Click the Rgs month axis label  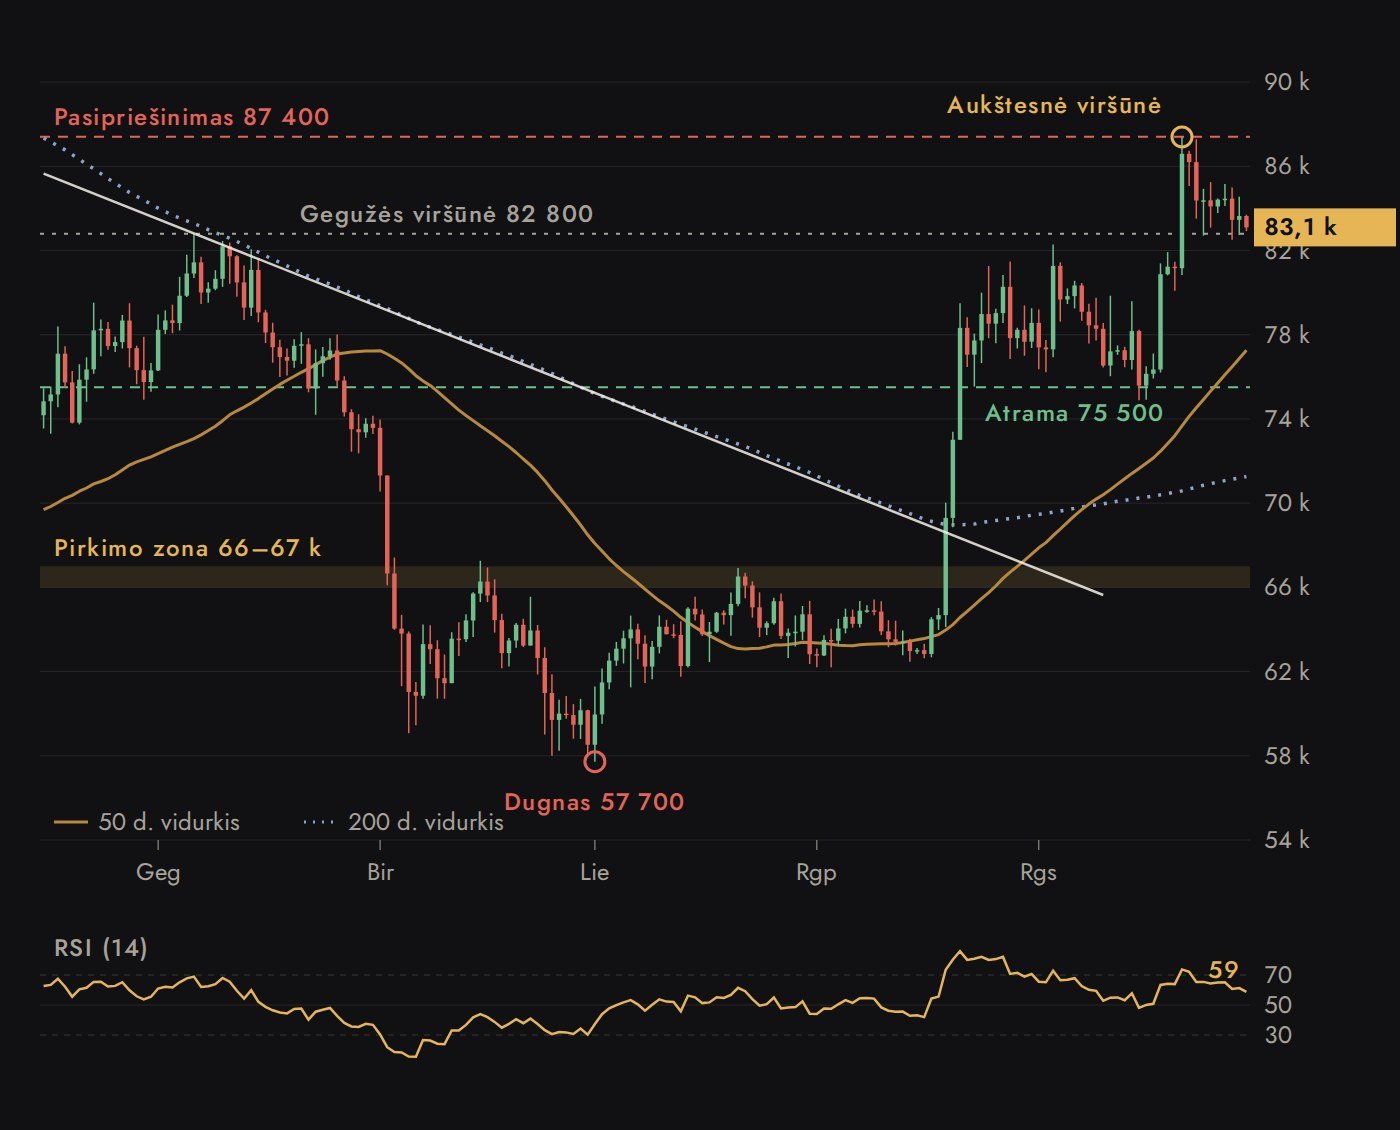(x=1038, y=872)
